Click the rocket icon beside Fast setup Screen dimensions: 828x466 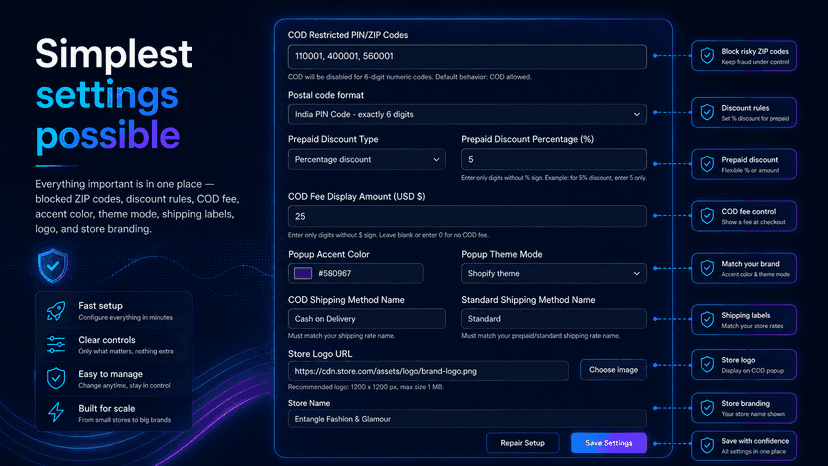(56, 311)
